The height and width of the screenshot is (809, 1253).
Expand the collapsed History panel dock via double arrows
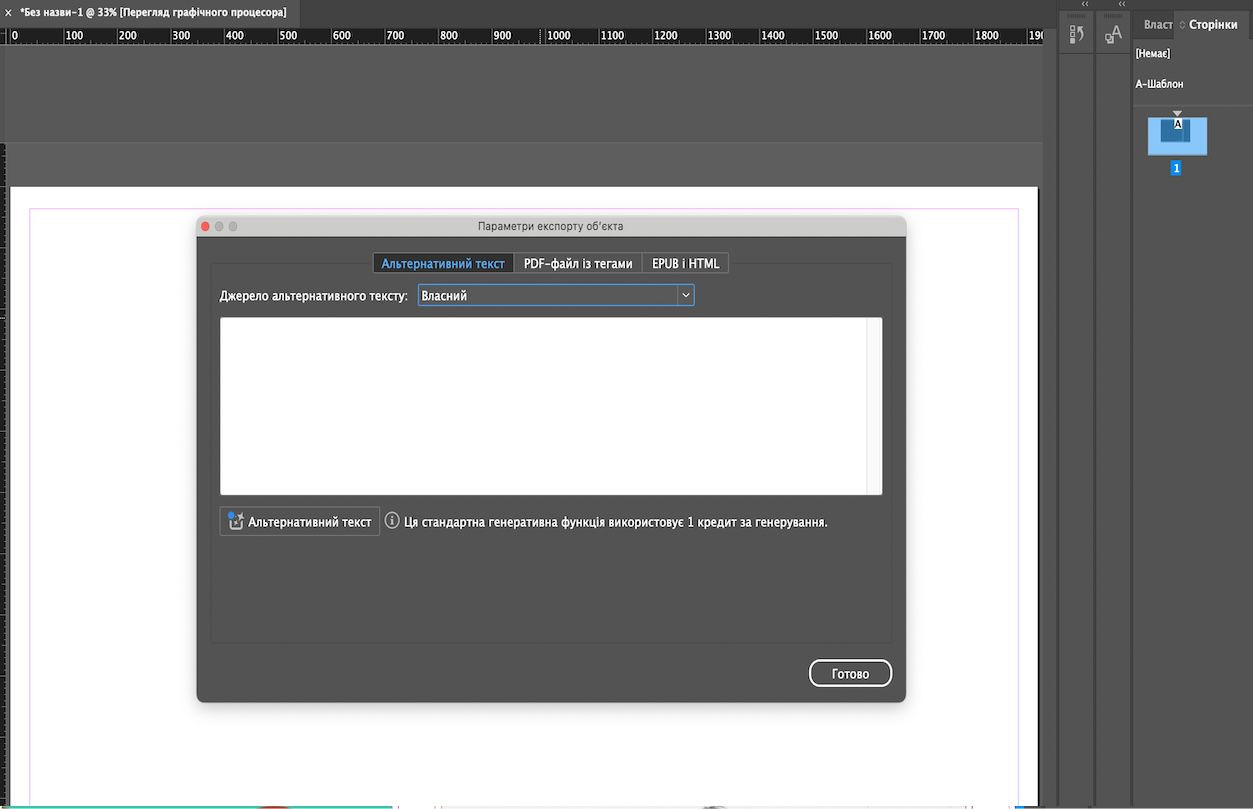[x=1085, y=4]
